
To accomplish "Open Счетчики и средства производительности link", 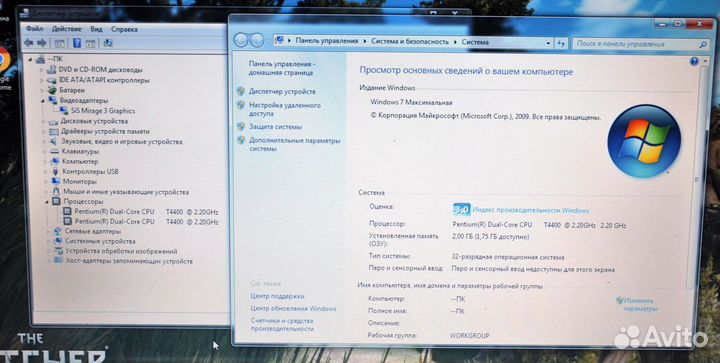I will click(282, 324).
